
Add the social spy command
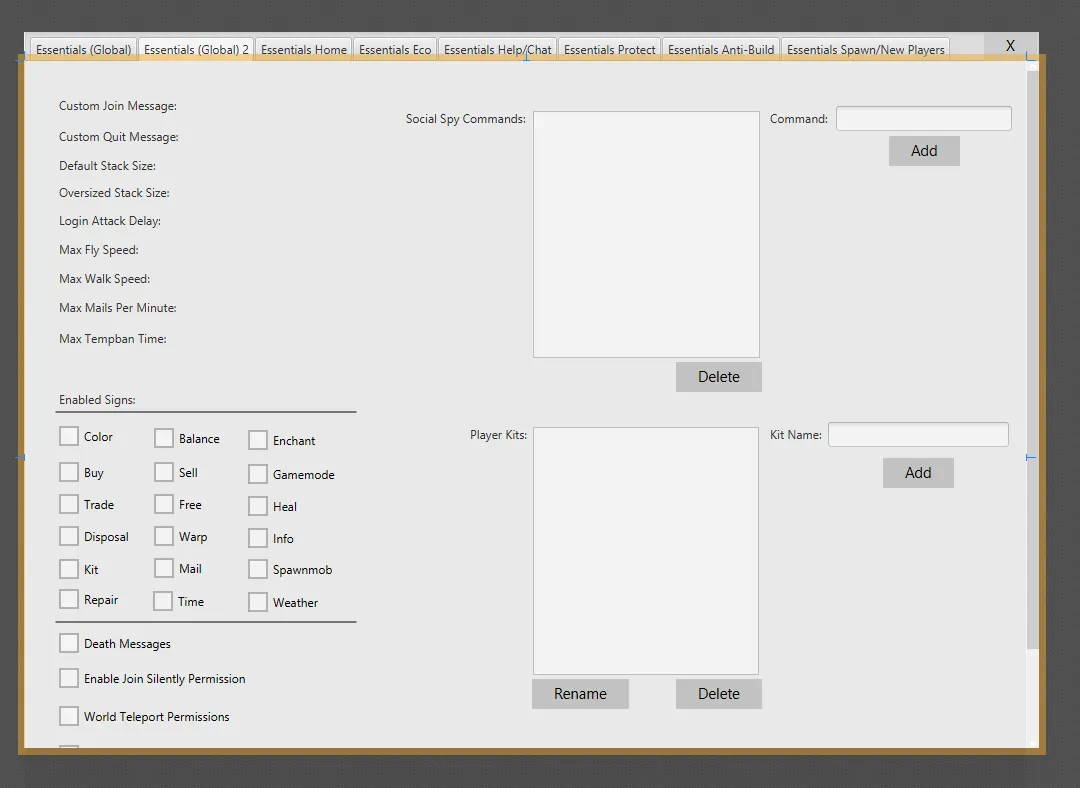[924, 151]
